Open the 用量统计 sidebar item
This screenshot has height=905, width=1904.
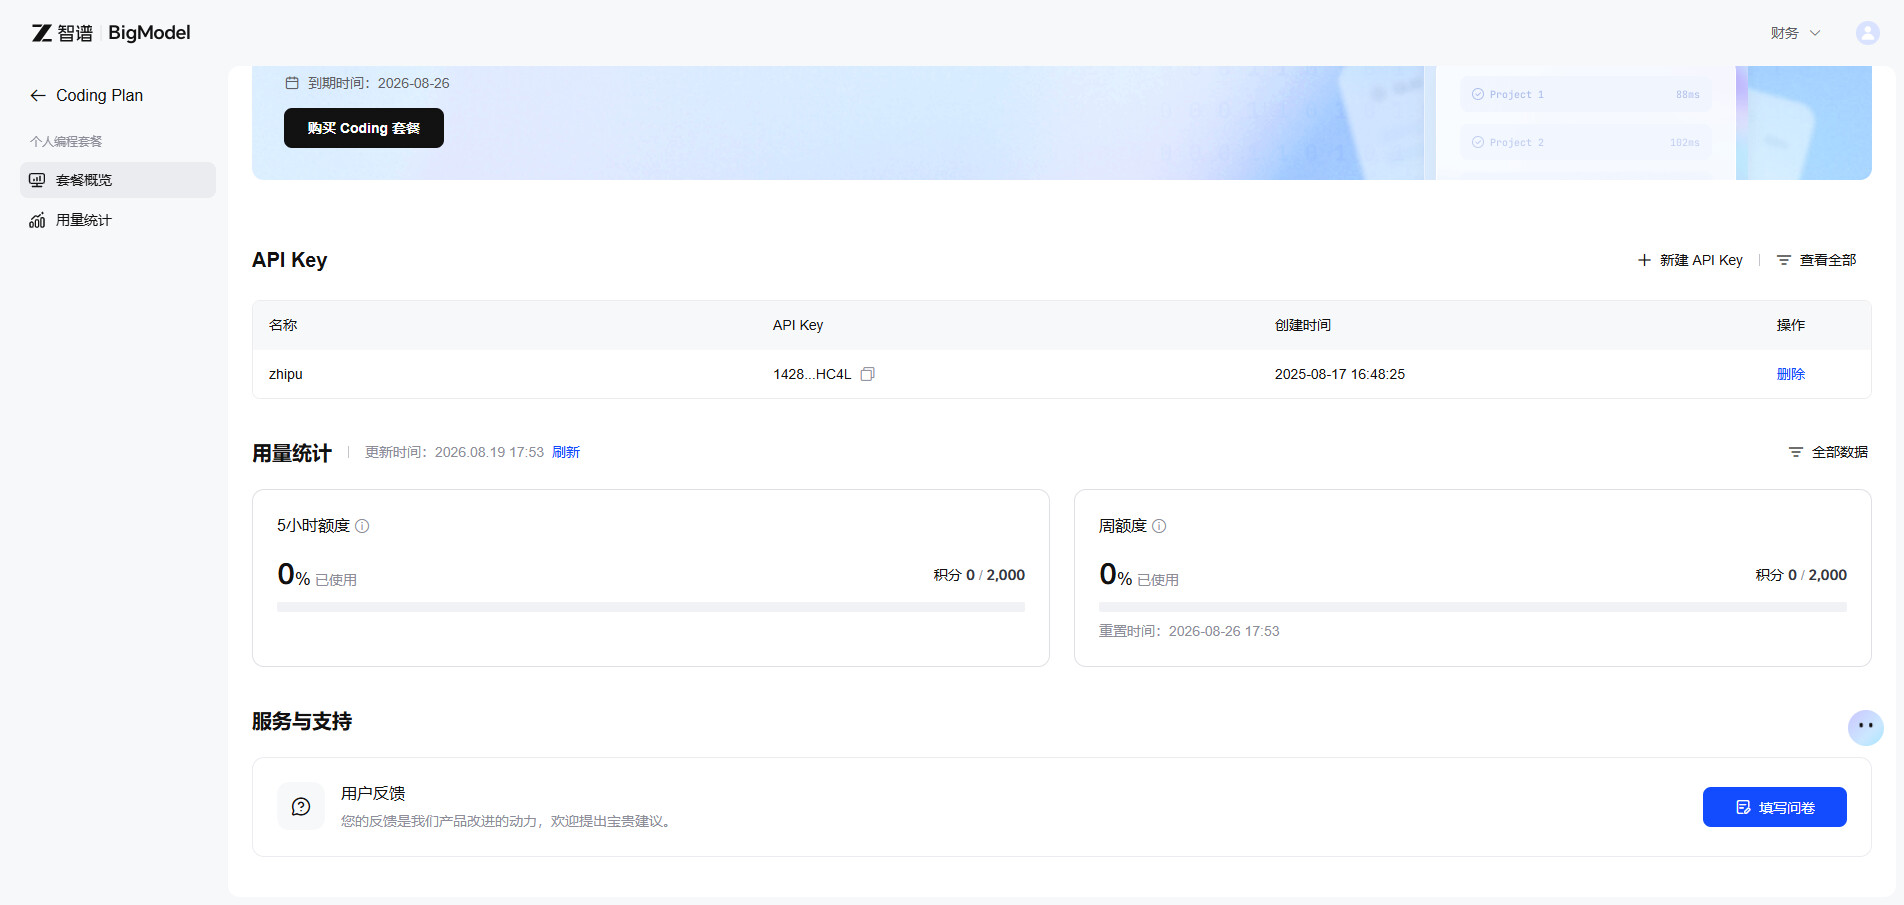[118, 220]
